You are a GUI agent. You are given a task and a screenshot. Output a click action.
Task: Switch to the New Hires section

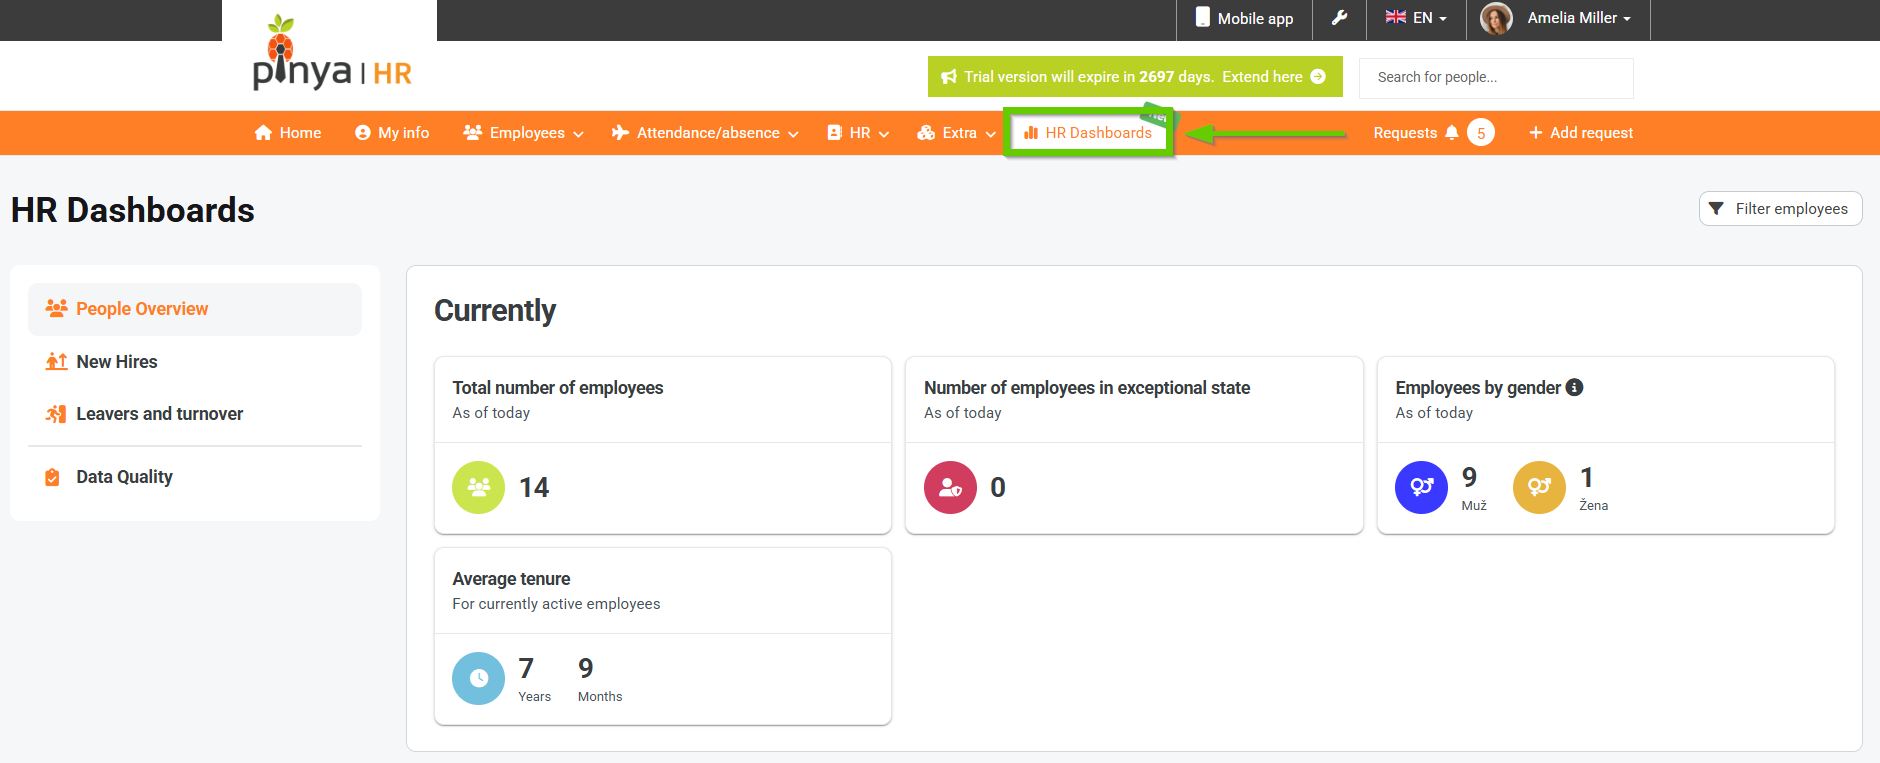117,362
